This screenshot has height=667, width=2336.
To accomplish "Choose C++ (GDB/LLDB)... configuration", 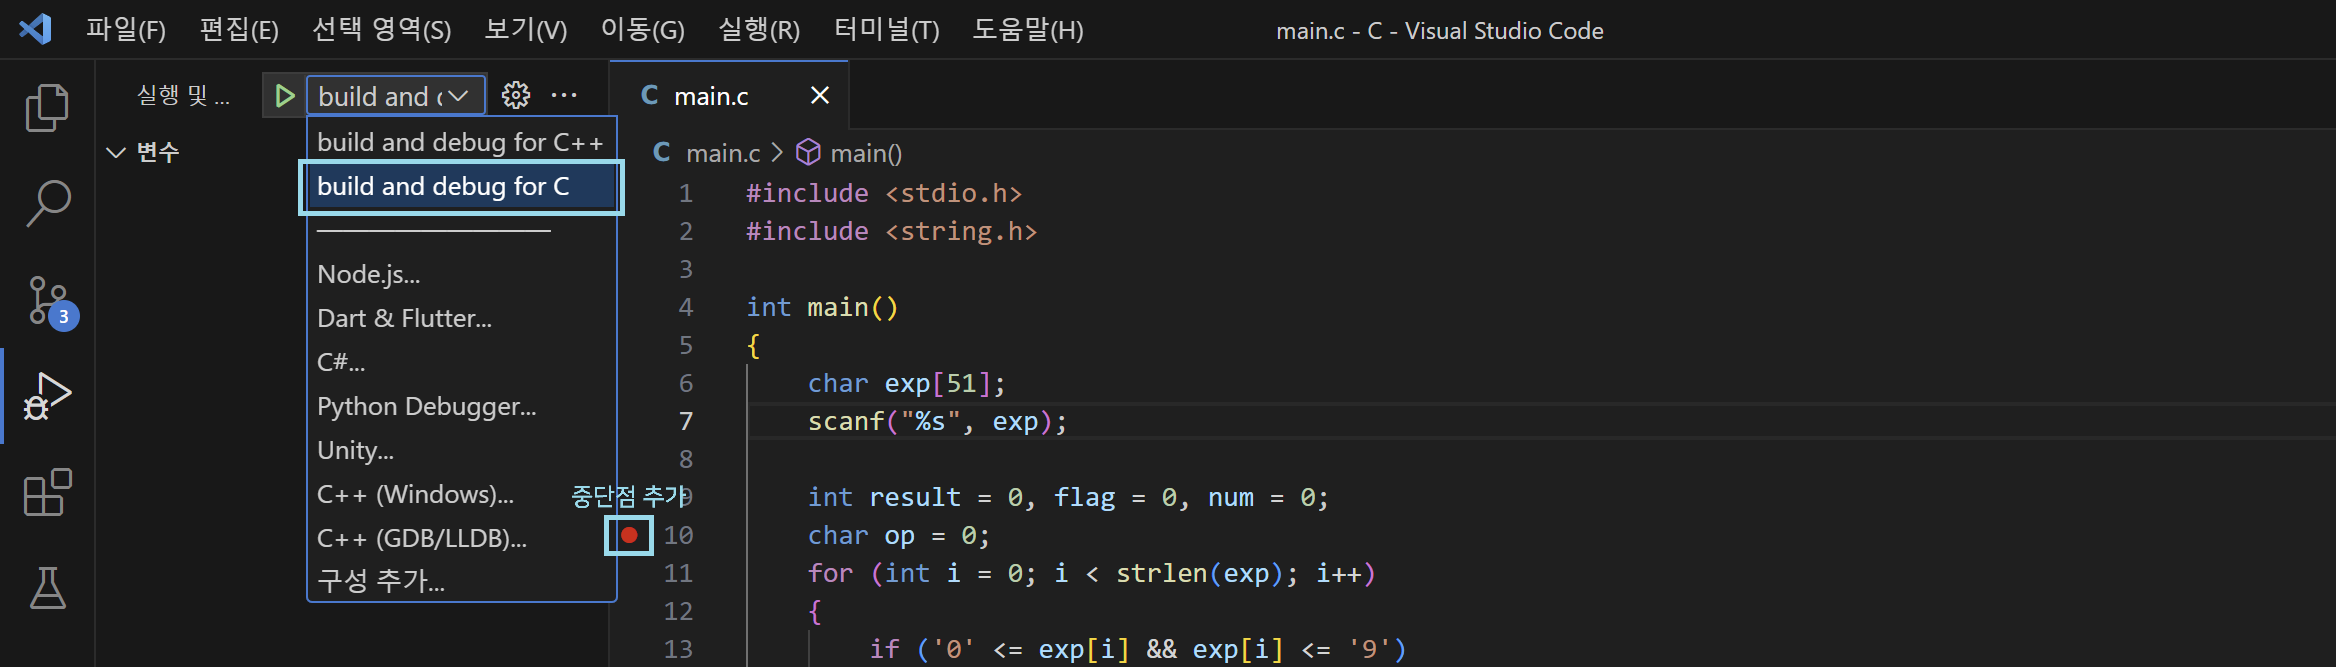I will (461, 538).
